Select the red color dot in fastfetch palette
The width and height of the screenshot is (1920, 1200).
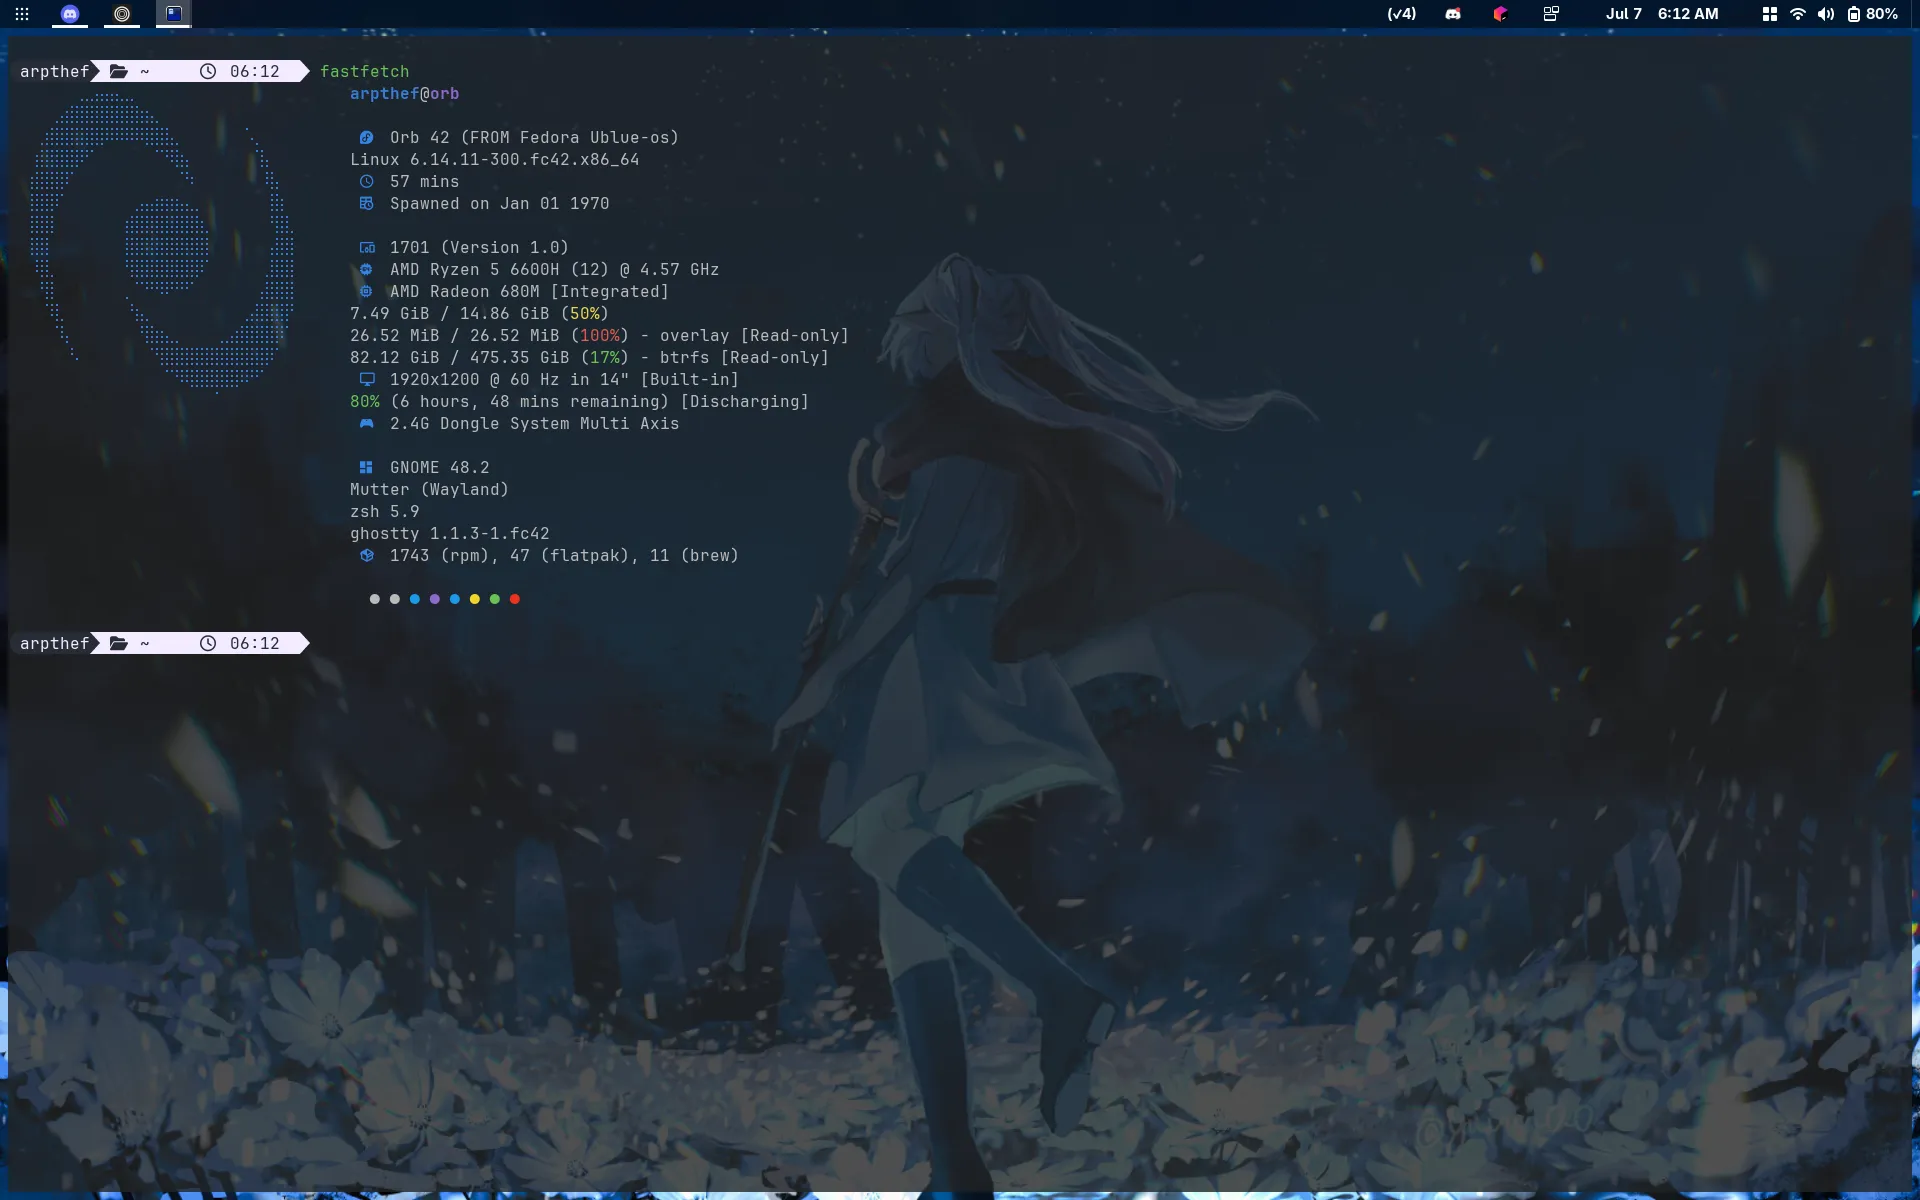pos(515,599)
